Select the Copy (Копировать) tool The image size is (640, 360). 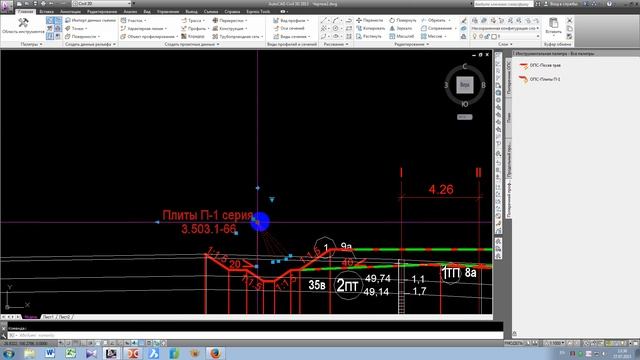[371, 28]
